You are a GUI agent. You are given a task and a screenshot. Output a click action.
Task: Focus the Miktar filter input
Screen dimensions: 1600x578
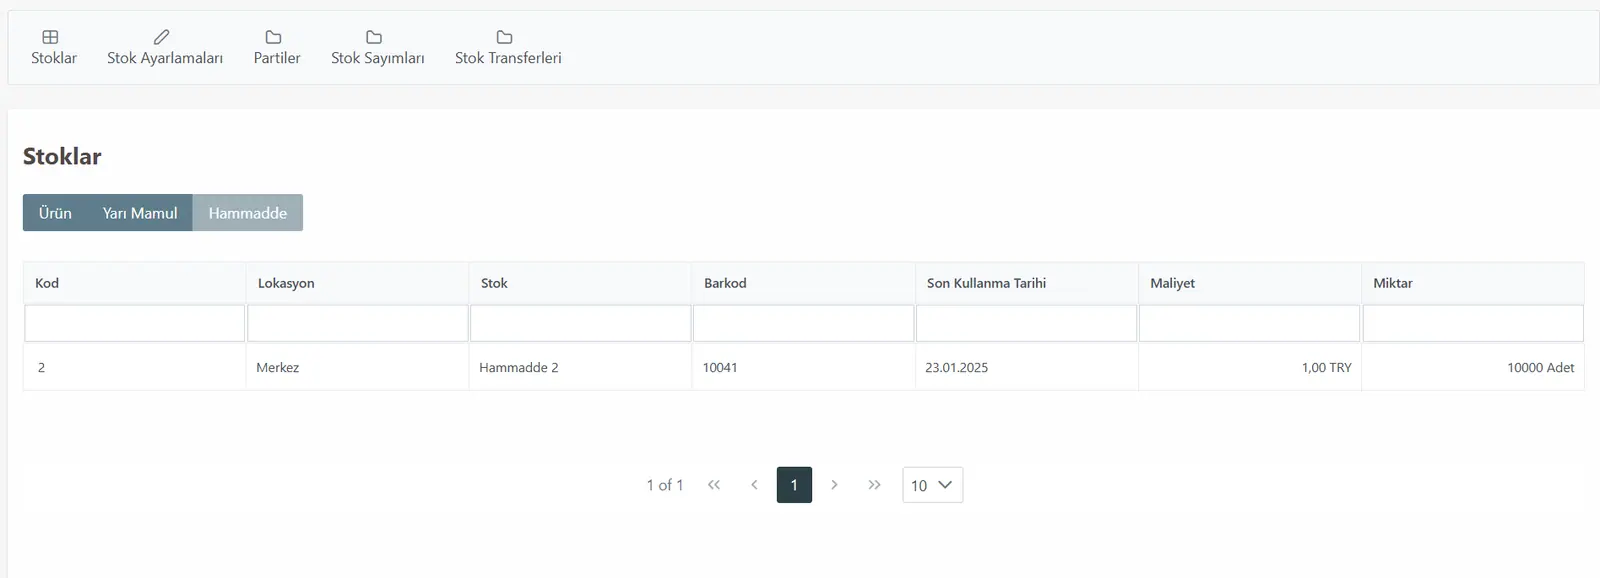(x=1473, y=324)
